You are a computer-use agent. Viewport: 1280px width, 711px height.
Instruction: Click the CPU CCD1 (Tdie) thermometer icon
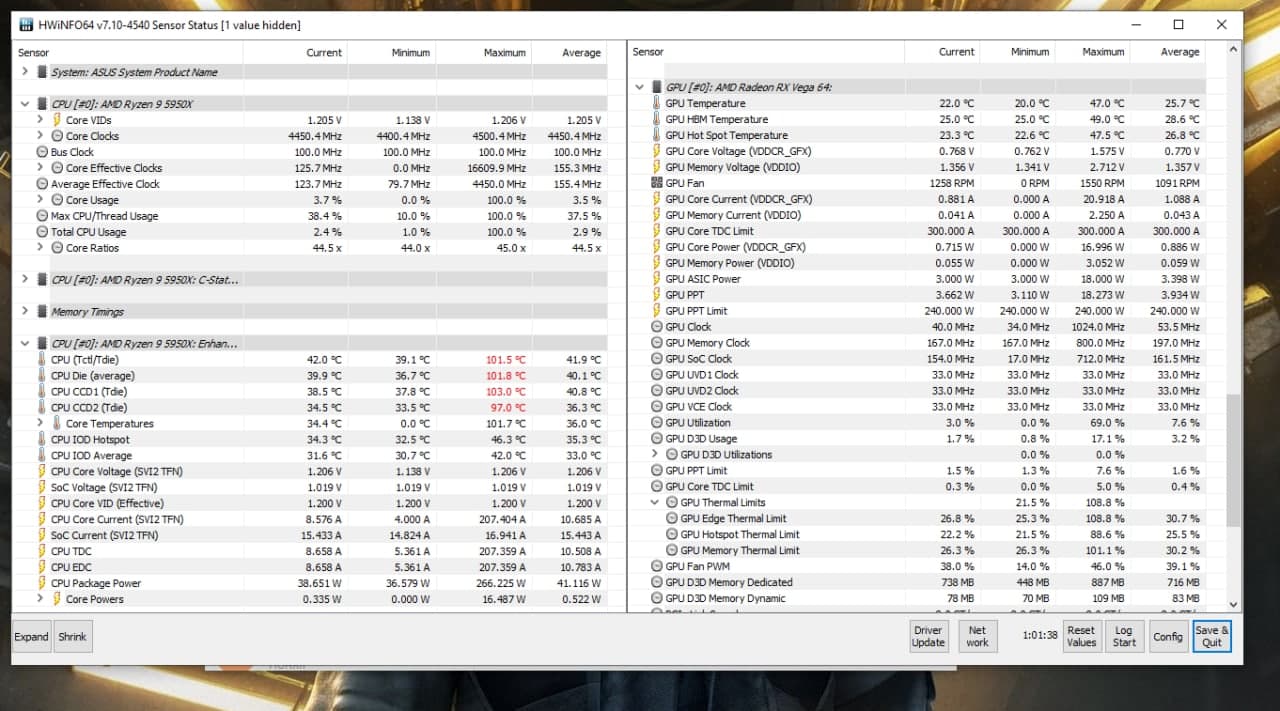click(41, 392)
